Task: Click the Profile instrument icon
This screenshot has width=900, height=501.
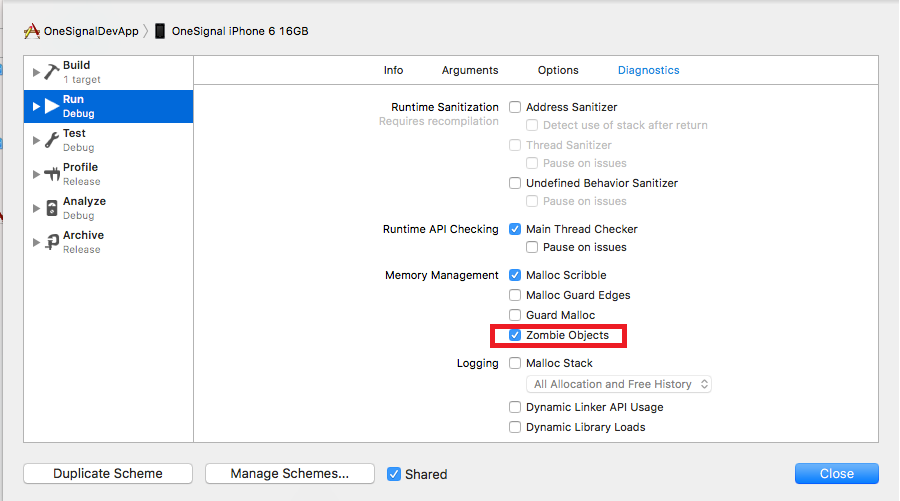Action: [52, 174]
